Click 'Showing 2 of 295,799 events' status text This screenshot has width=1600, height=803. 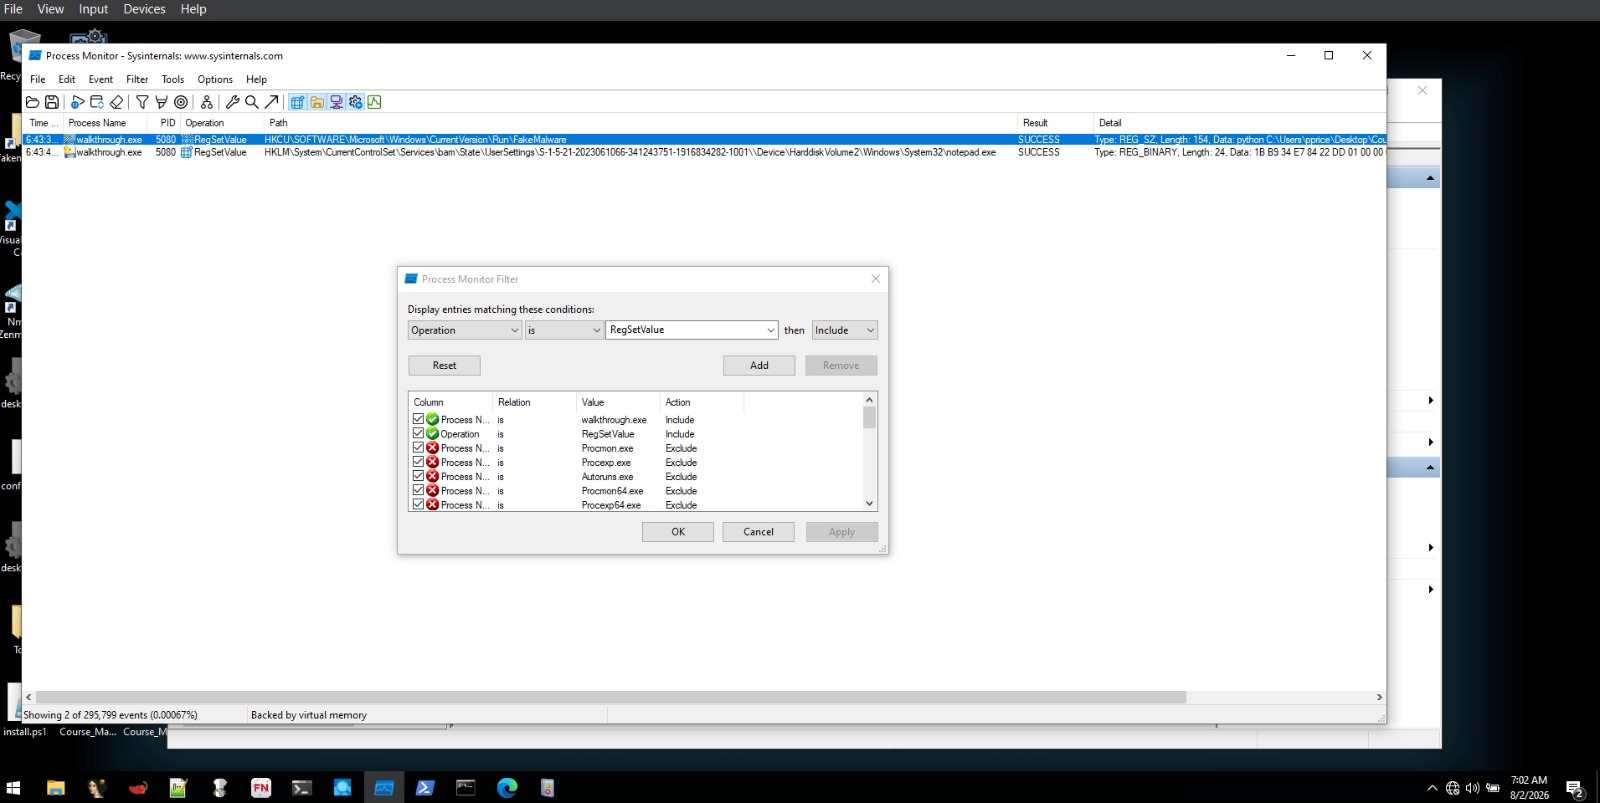click(x=110, y=715)
